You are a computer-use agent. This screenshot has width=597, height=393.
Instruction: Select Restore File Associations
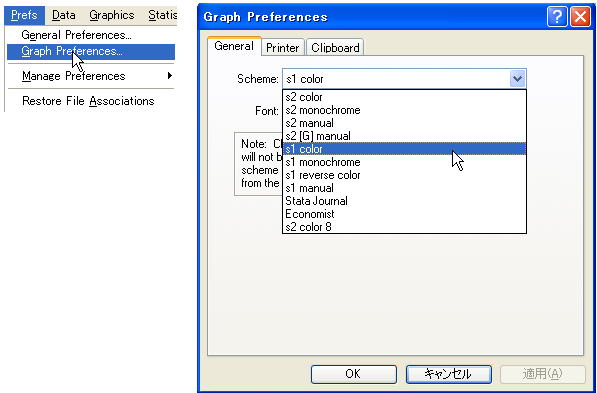(x=91, y=101)
